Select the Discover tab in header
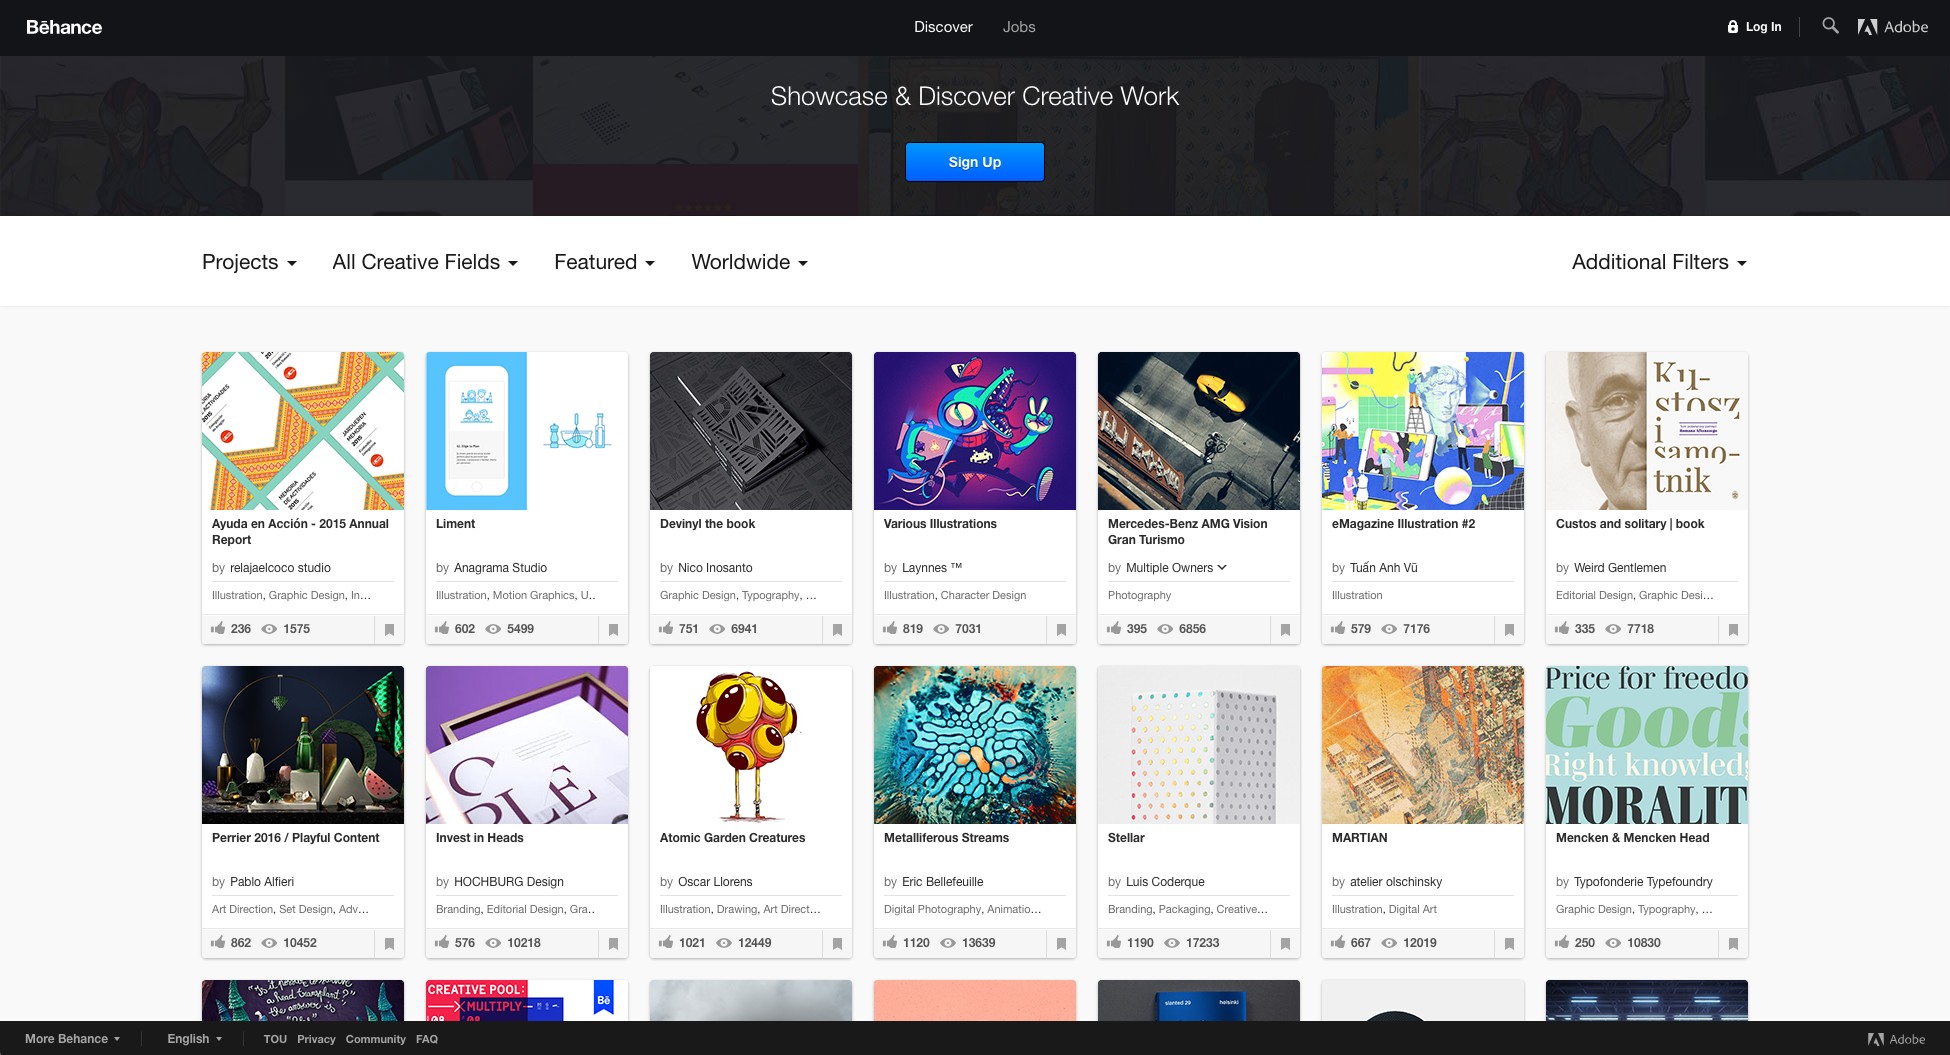This screenshot has height=1055, width=1950. pos(943,27)
